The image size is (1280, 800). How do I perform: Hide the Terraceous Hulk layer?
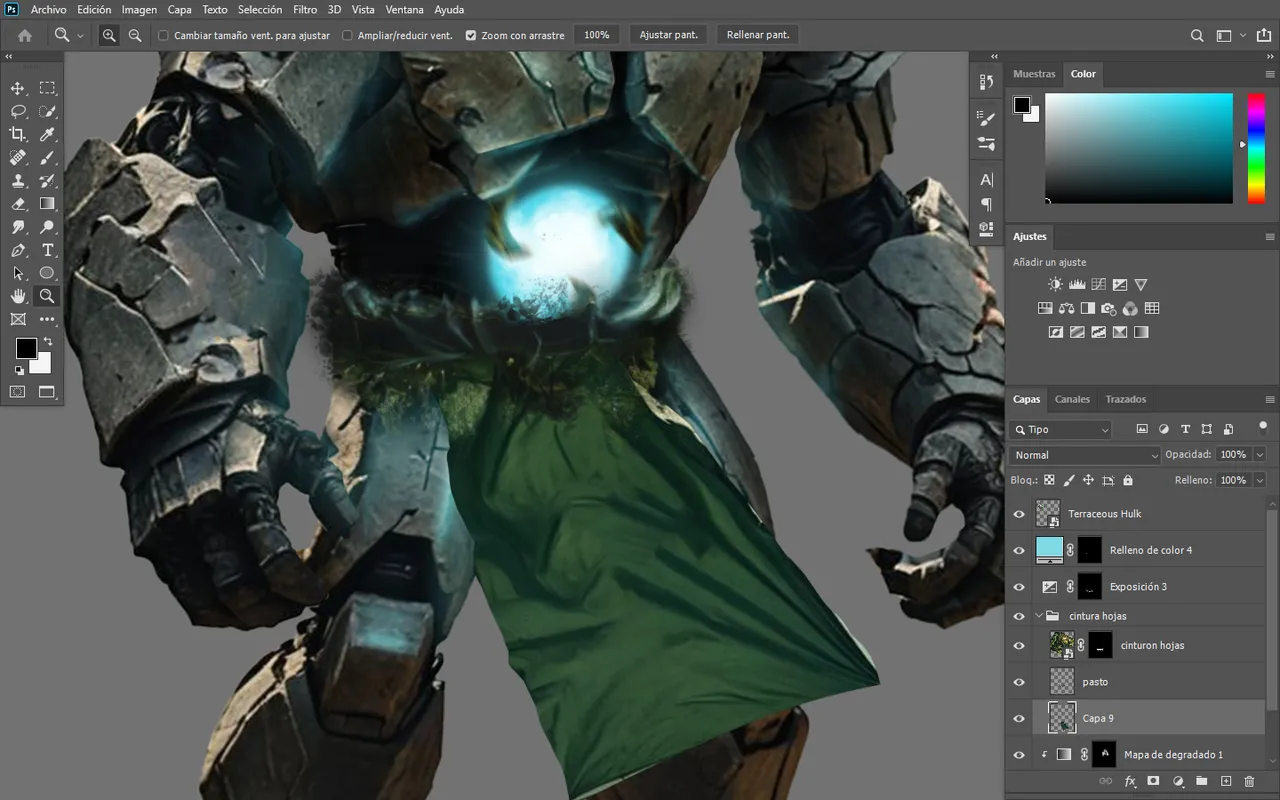[x=1019, y=514]
